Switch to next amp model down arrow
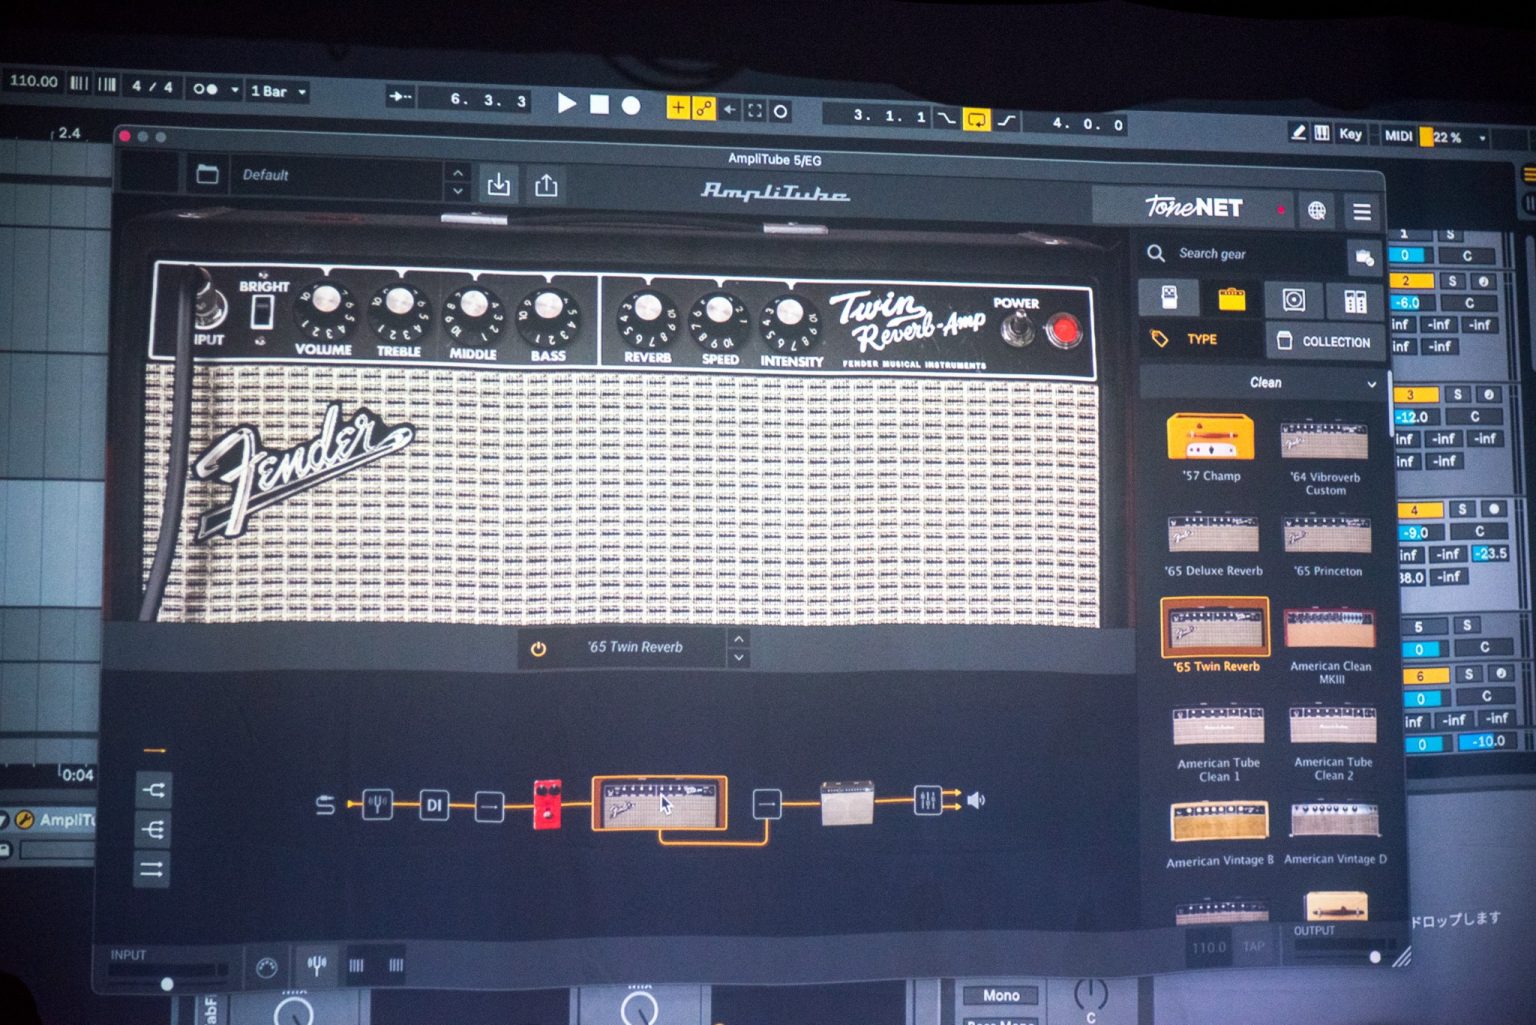This screenshot has width=1536, height=1025. coord(739,658)
